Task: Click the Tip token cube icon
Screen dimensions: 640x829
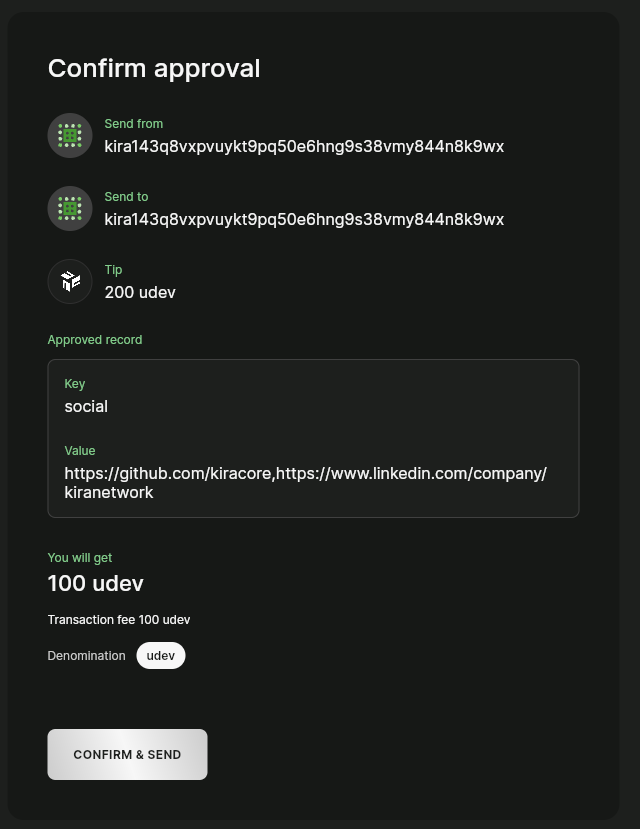Action: 70,281
